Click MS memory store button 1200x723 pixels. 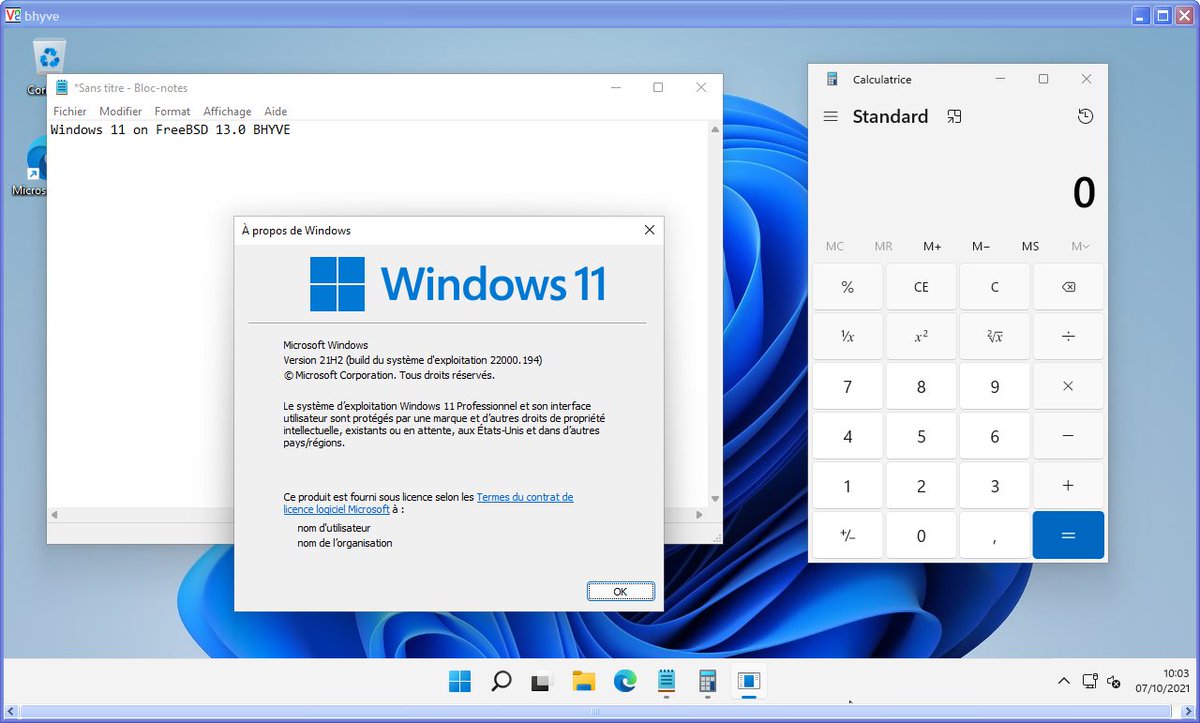(1030, 246)
